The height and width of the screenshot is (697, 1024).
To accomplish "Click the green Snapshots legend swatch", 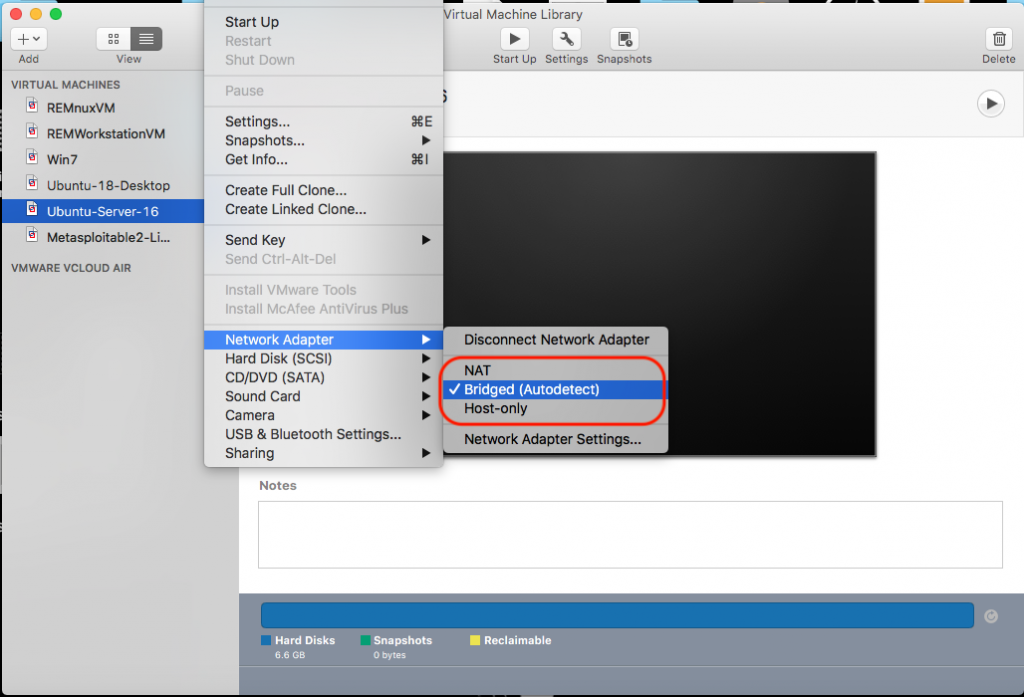I will coord(365,640).
